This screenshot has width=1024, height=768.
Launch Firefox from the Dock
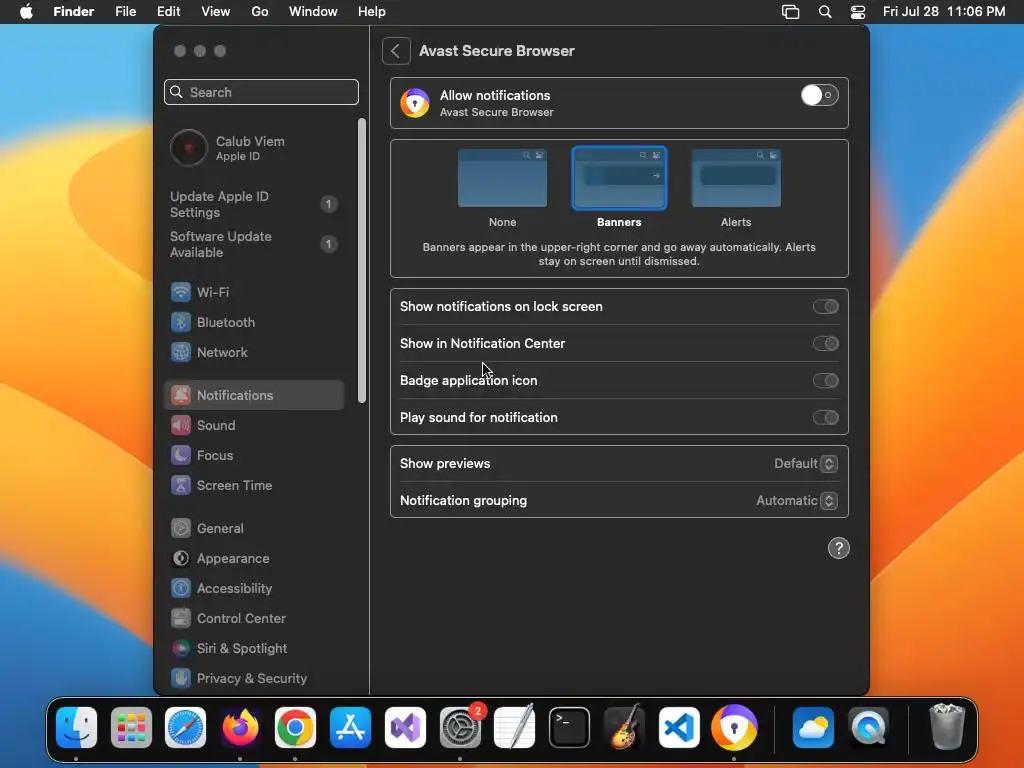[x=240, y=728]
